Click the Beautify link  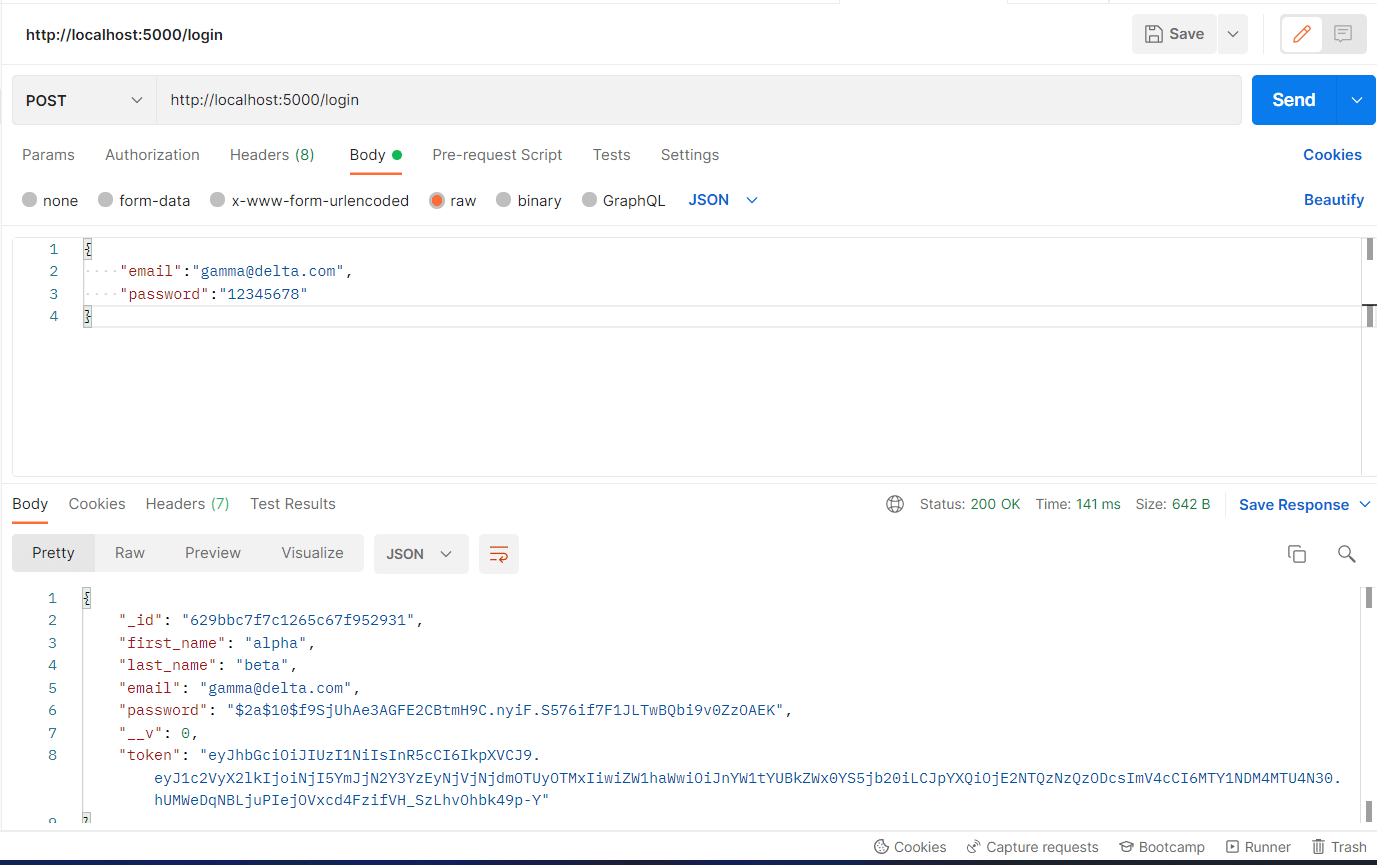1333,200
